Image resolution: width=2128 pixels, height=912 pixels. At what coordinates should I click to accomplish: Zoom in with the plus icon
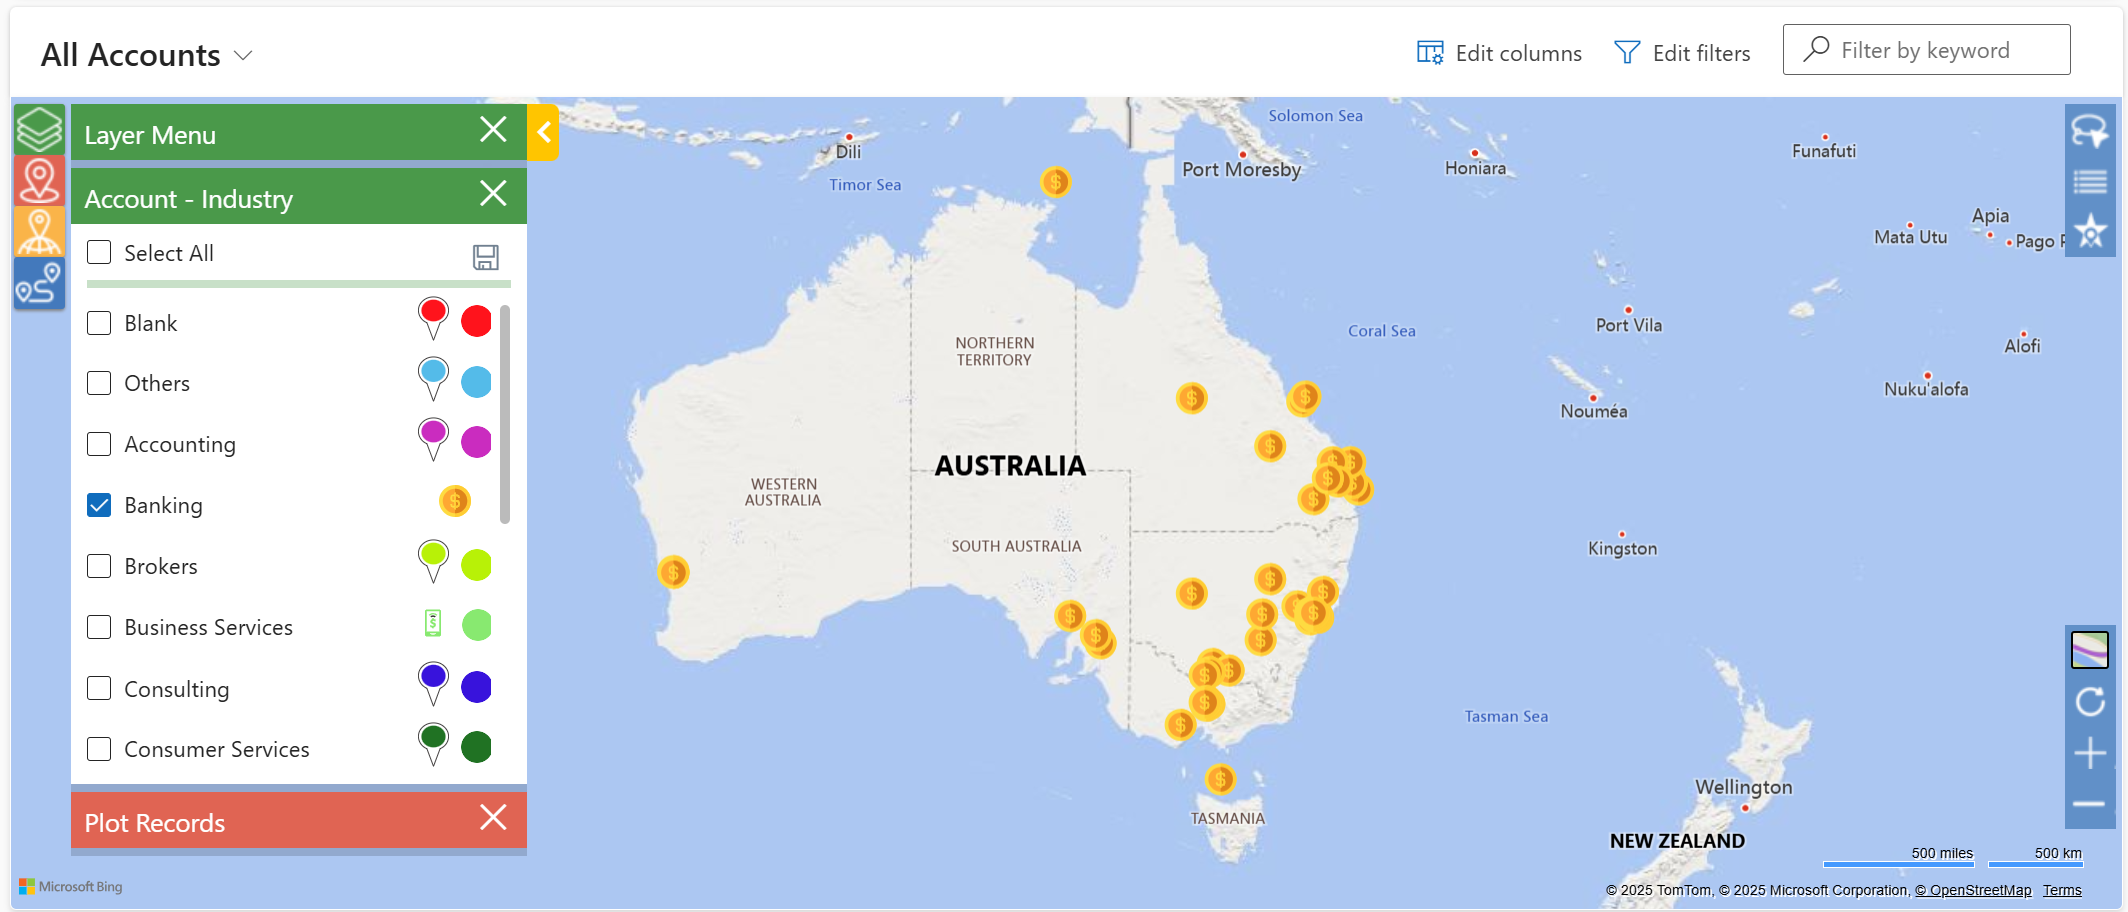coord(2090,753)
